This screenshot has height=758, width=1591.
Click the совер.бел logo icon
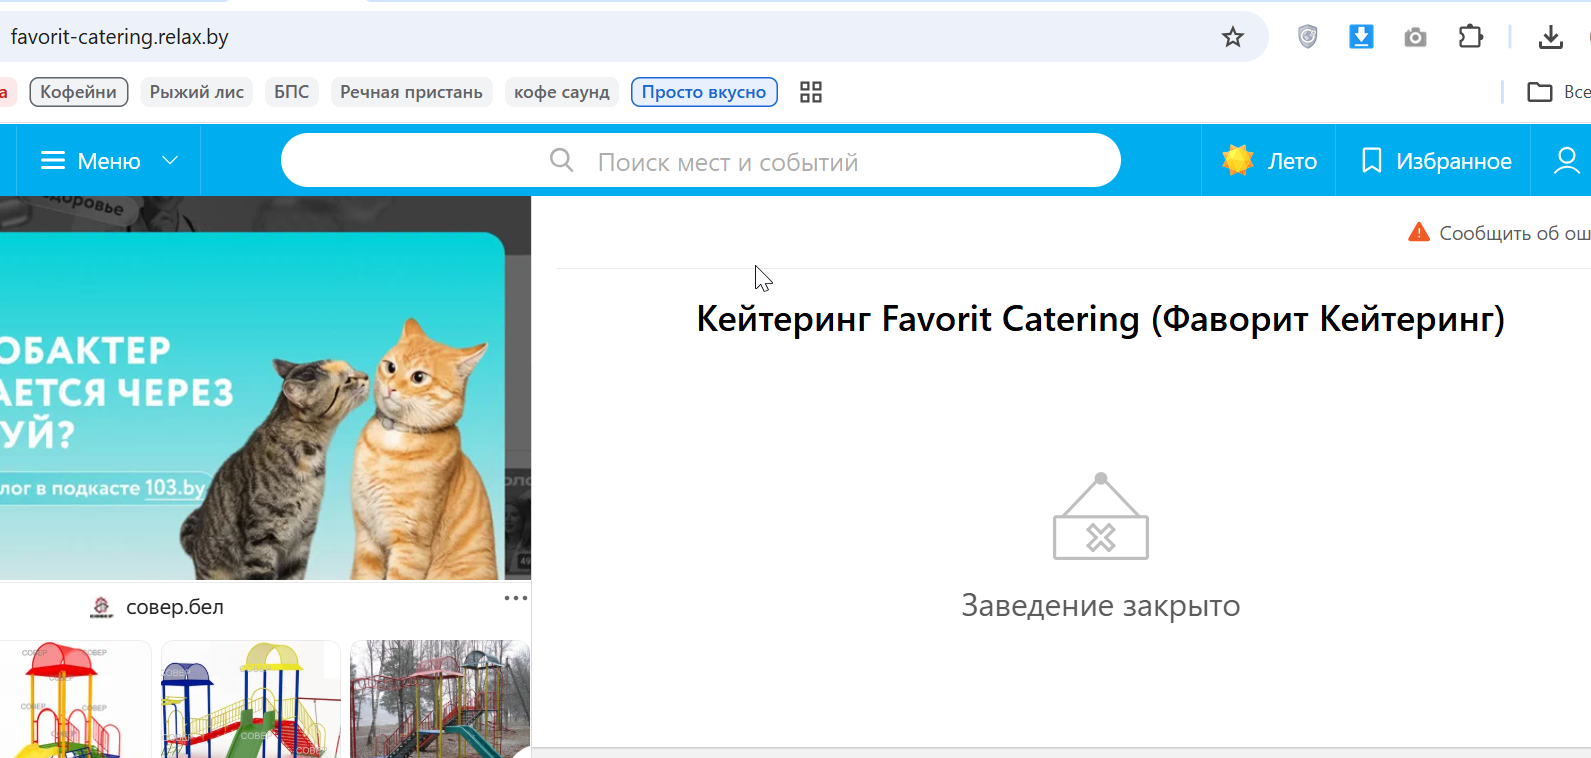click(x=102, y=607)
